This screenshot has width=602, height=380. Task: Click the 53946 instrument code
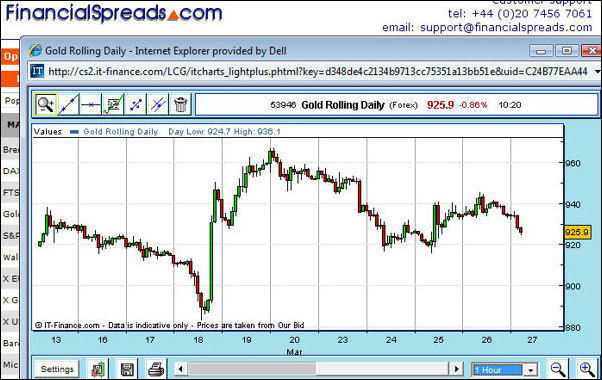click(283, 105)
